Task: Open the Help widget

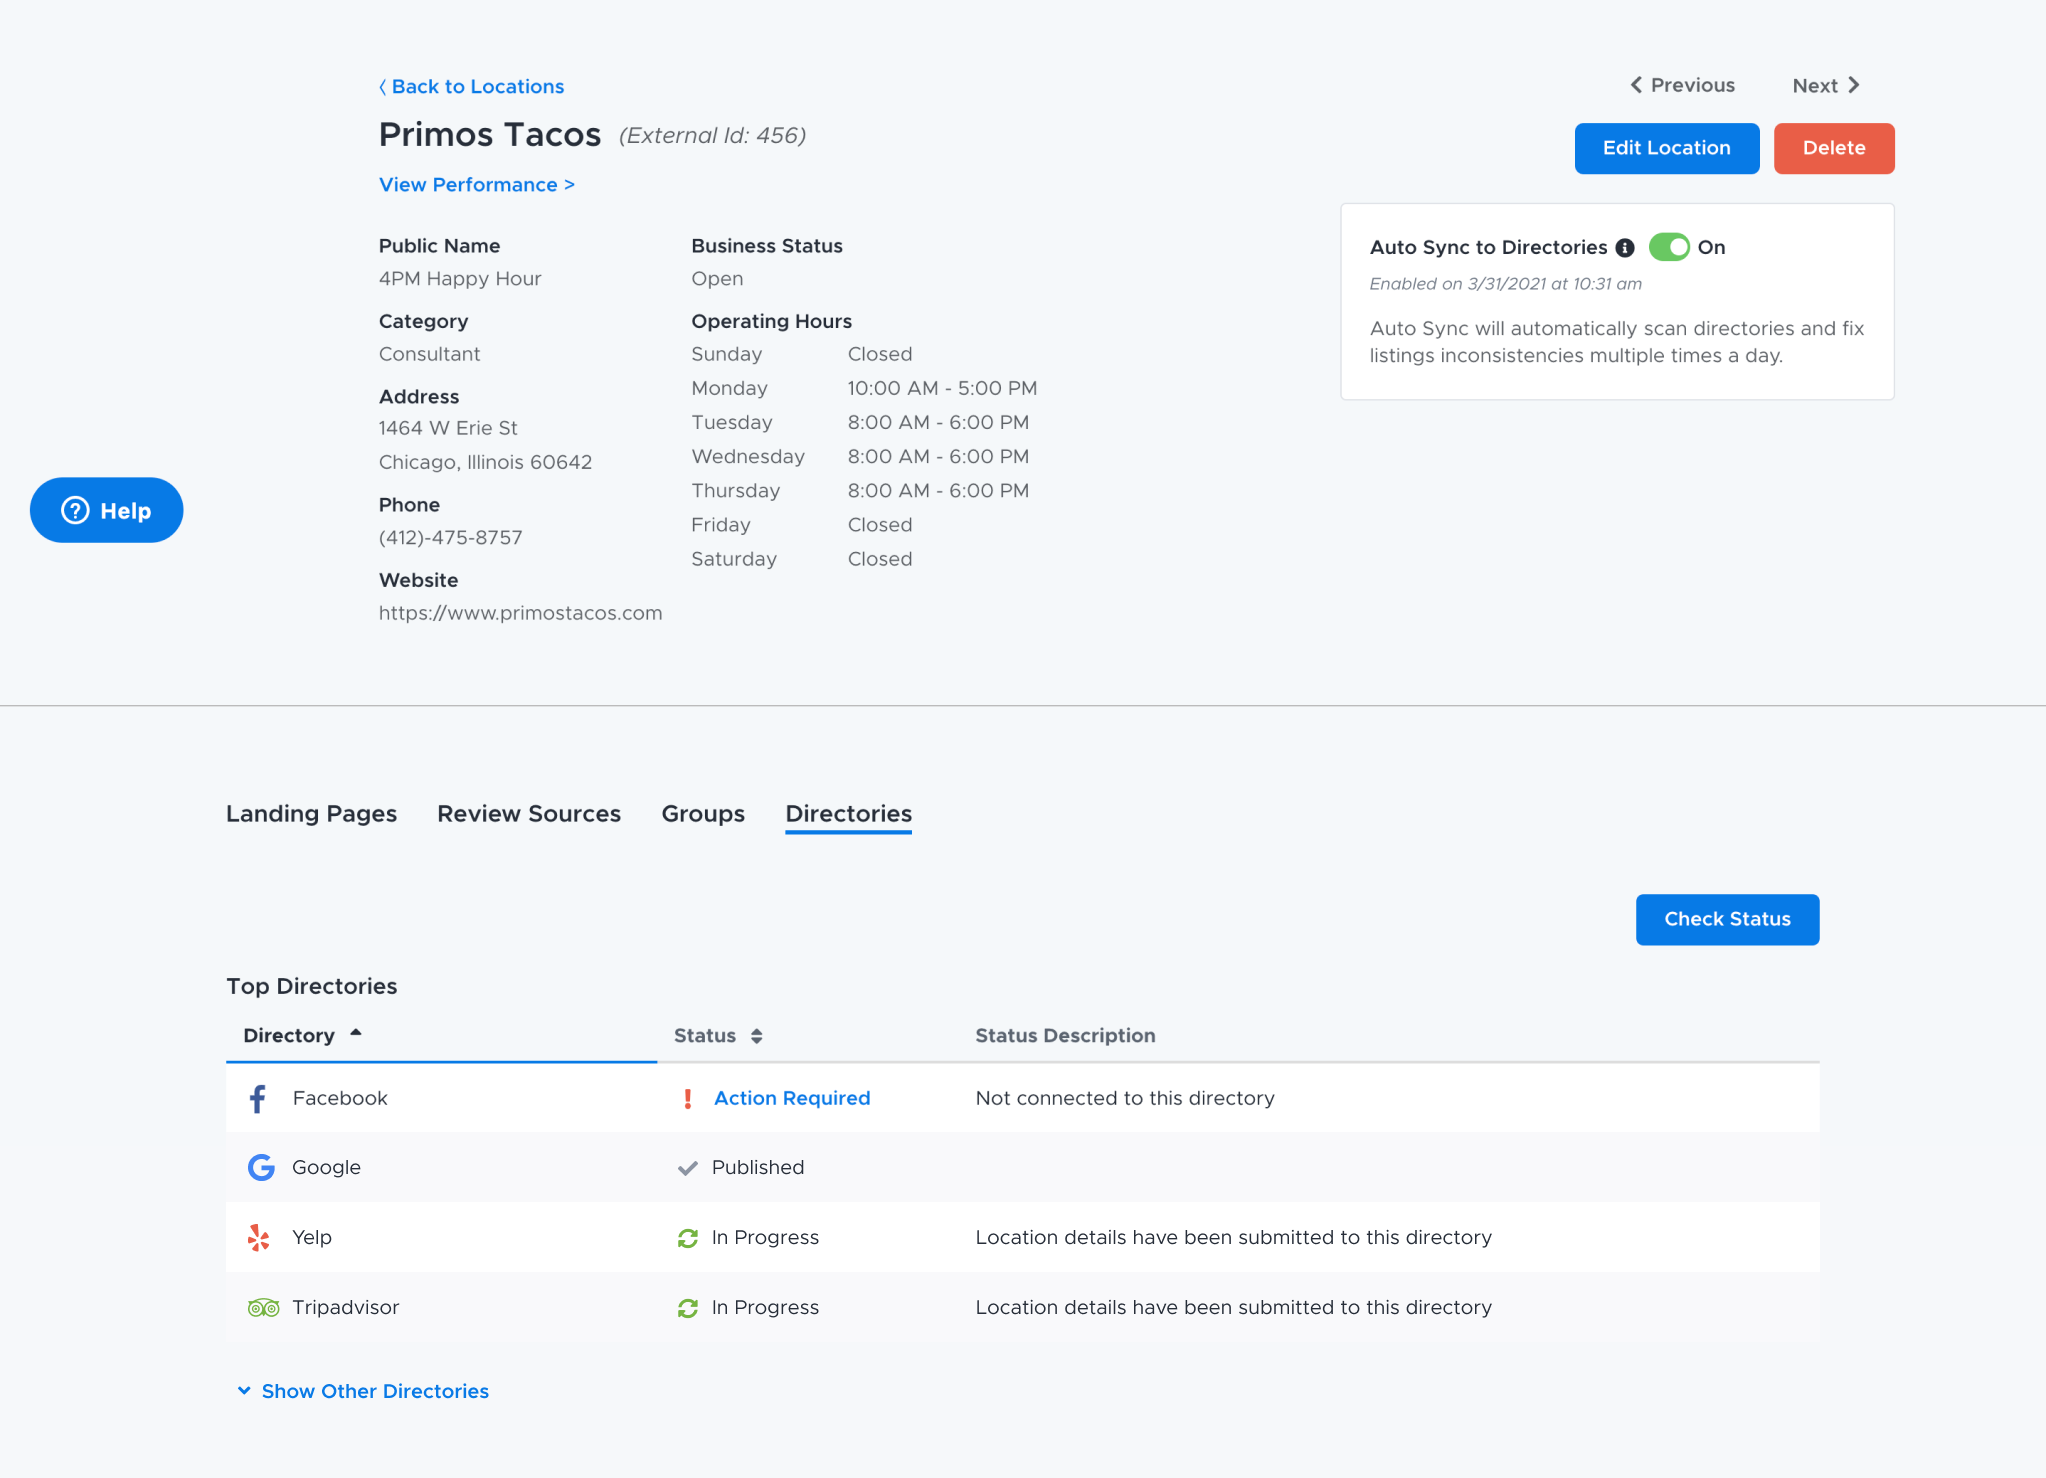Action: point(106,510)
